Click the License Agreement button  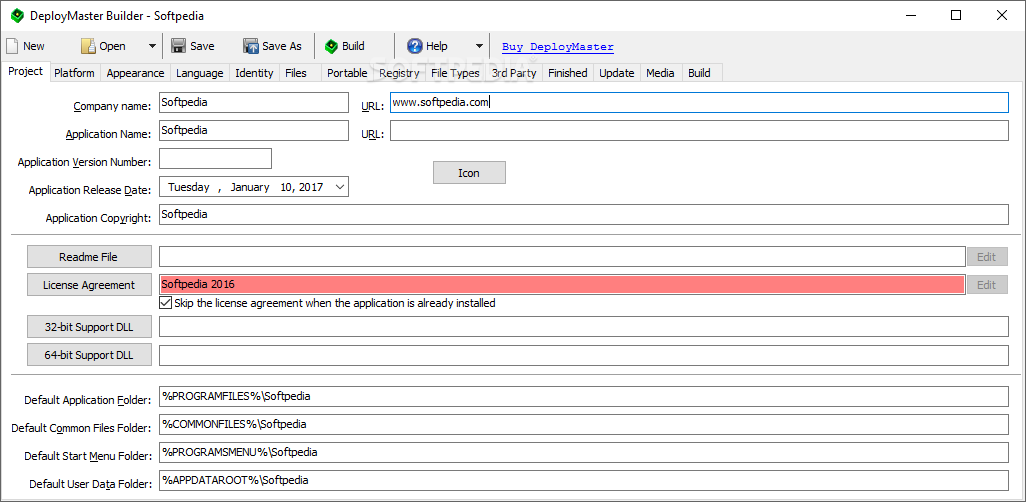(89, 285)
